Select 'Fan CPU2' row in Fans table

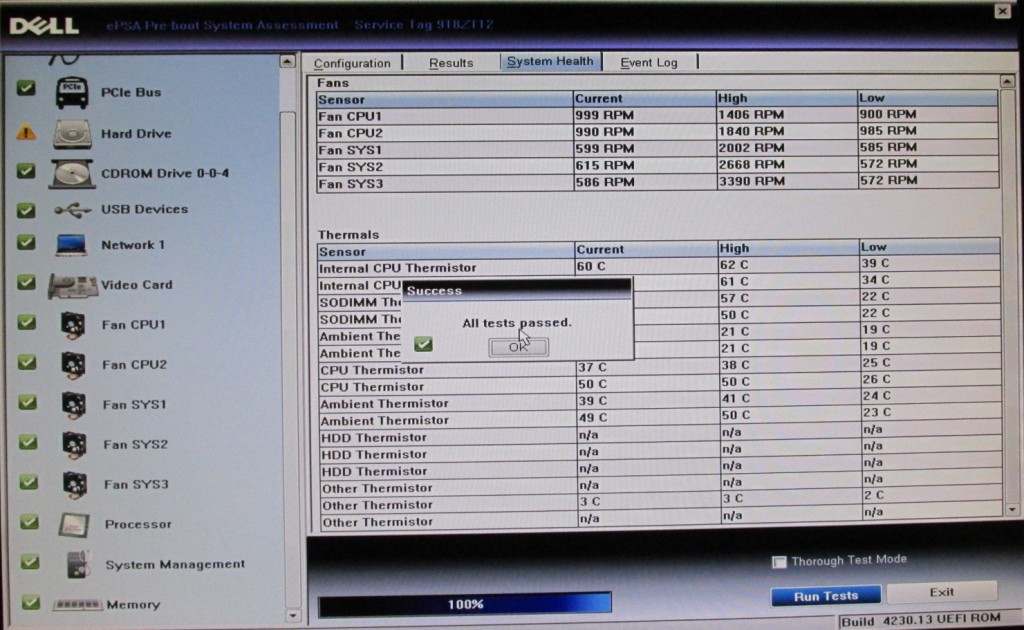coord(657,133)
